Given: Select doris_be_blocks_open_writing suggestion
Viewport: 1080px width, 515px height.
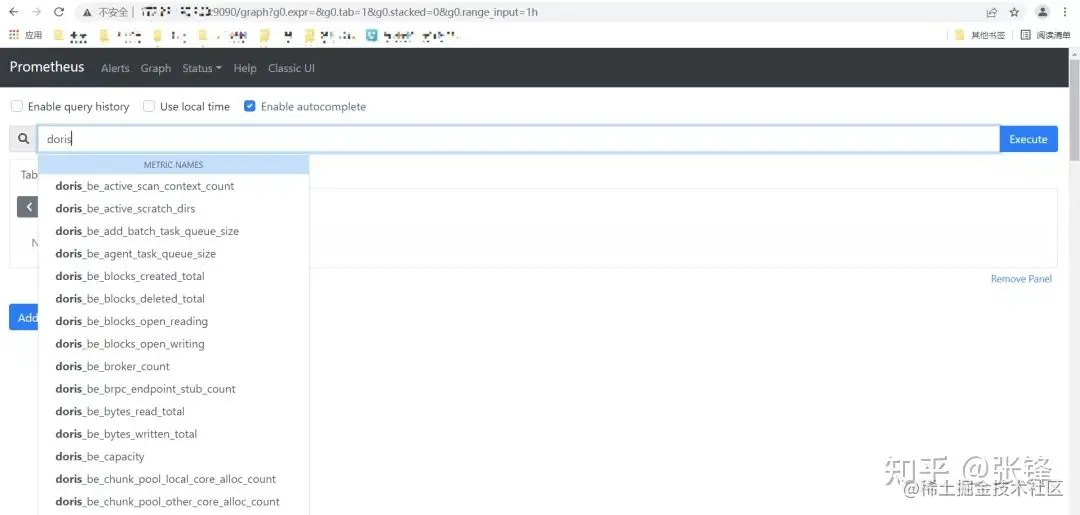Looking at the screenshot, I should click(x=174, y=344).
